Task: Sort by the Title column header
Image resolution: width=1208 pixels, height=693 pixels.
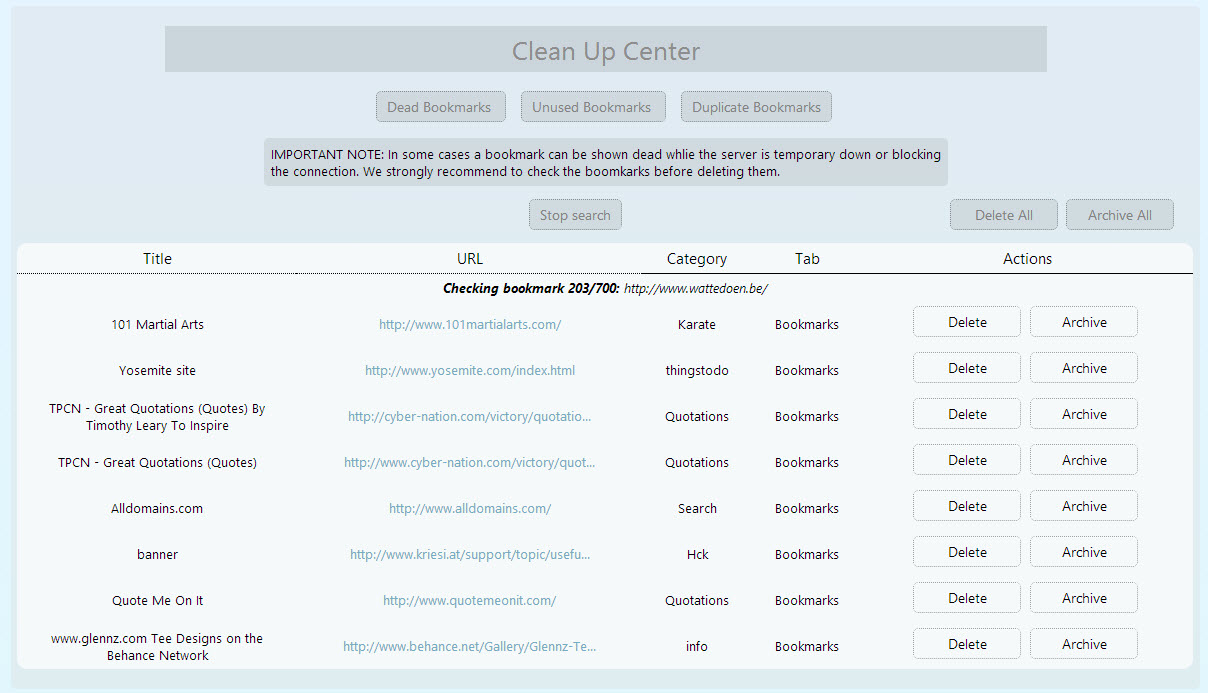Action: (x=157, y=258)
